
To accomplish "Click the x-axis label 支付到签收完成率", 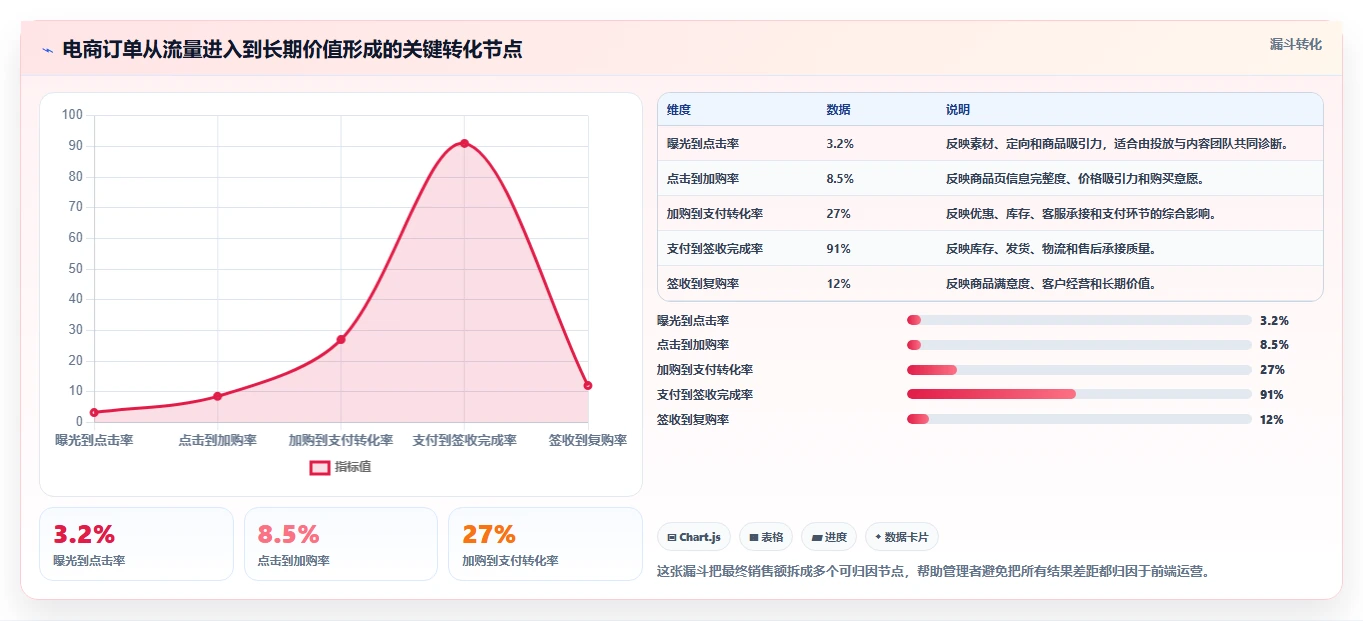I will (x=465, y=441).
